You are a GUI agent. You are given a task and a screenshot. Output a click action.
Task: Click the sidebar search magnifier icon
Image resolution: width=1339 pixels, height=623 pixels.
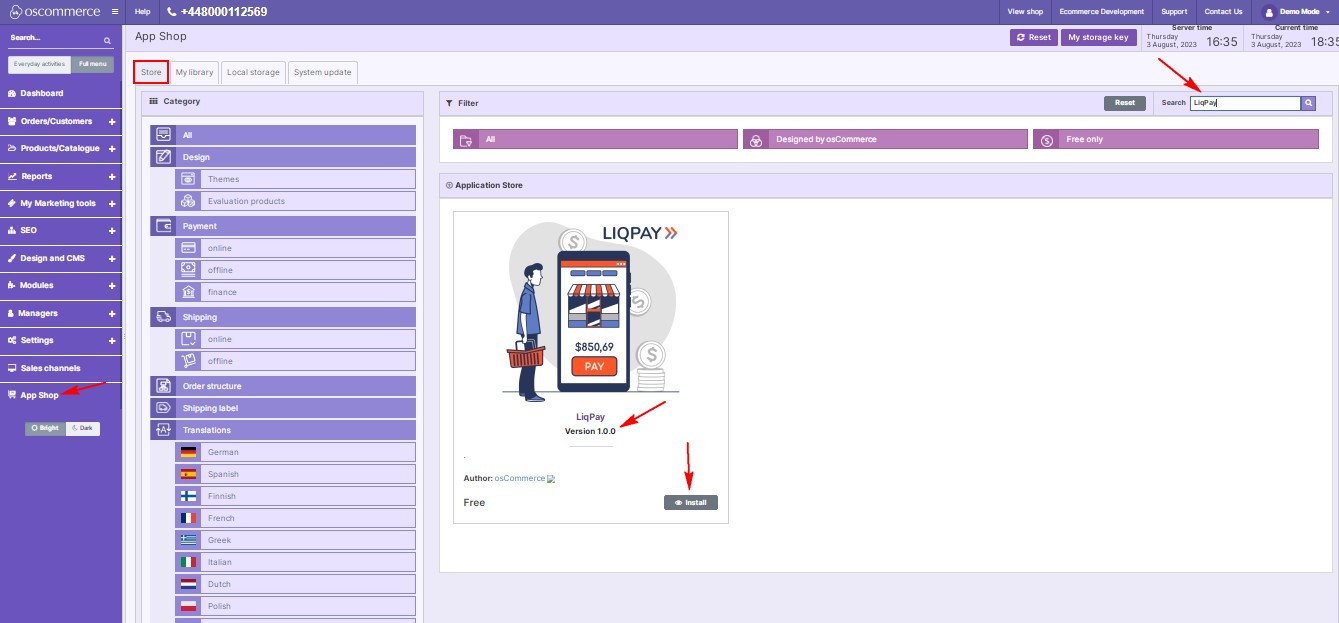click(108, 41)
